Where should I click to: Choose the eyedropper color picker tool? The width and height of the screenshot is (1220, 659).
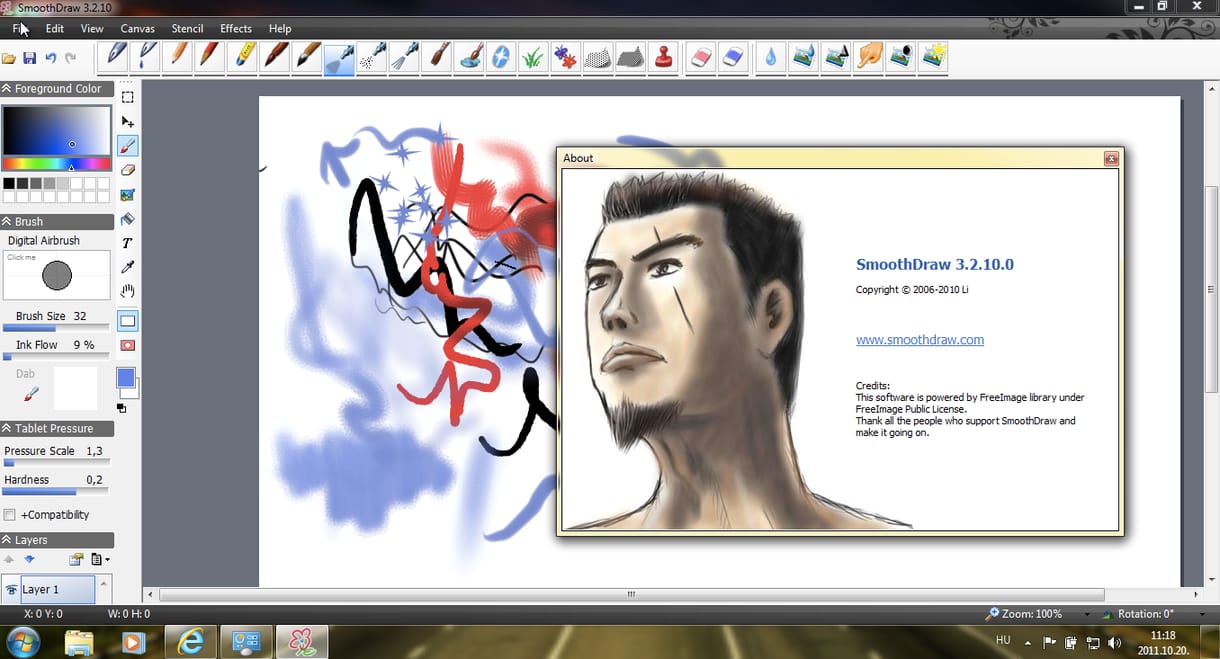pyautogui.click(x=128, y=267)
